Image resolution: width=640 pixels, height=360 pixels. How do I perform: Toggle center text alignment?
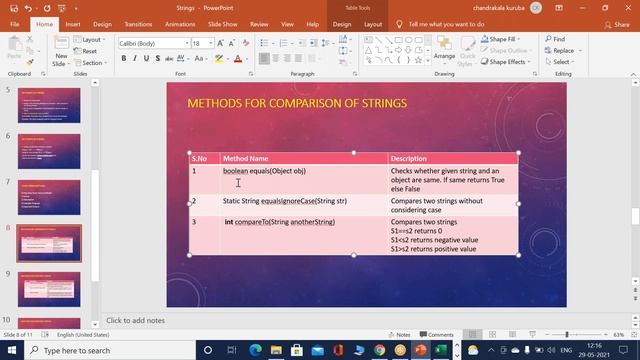click(276, 58)
